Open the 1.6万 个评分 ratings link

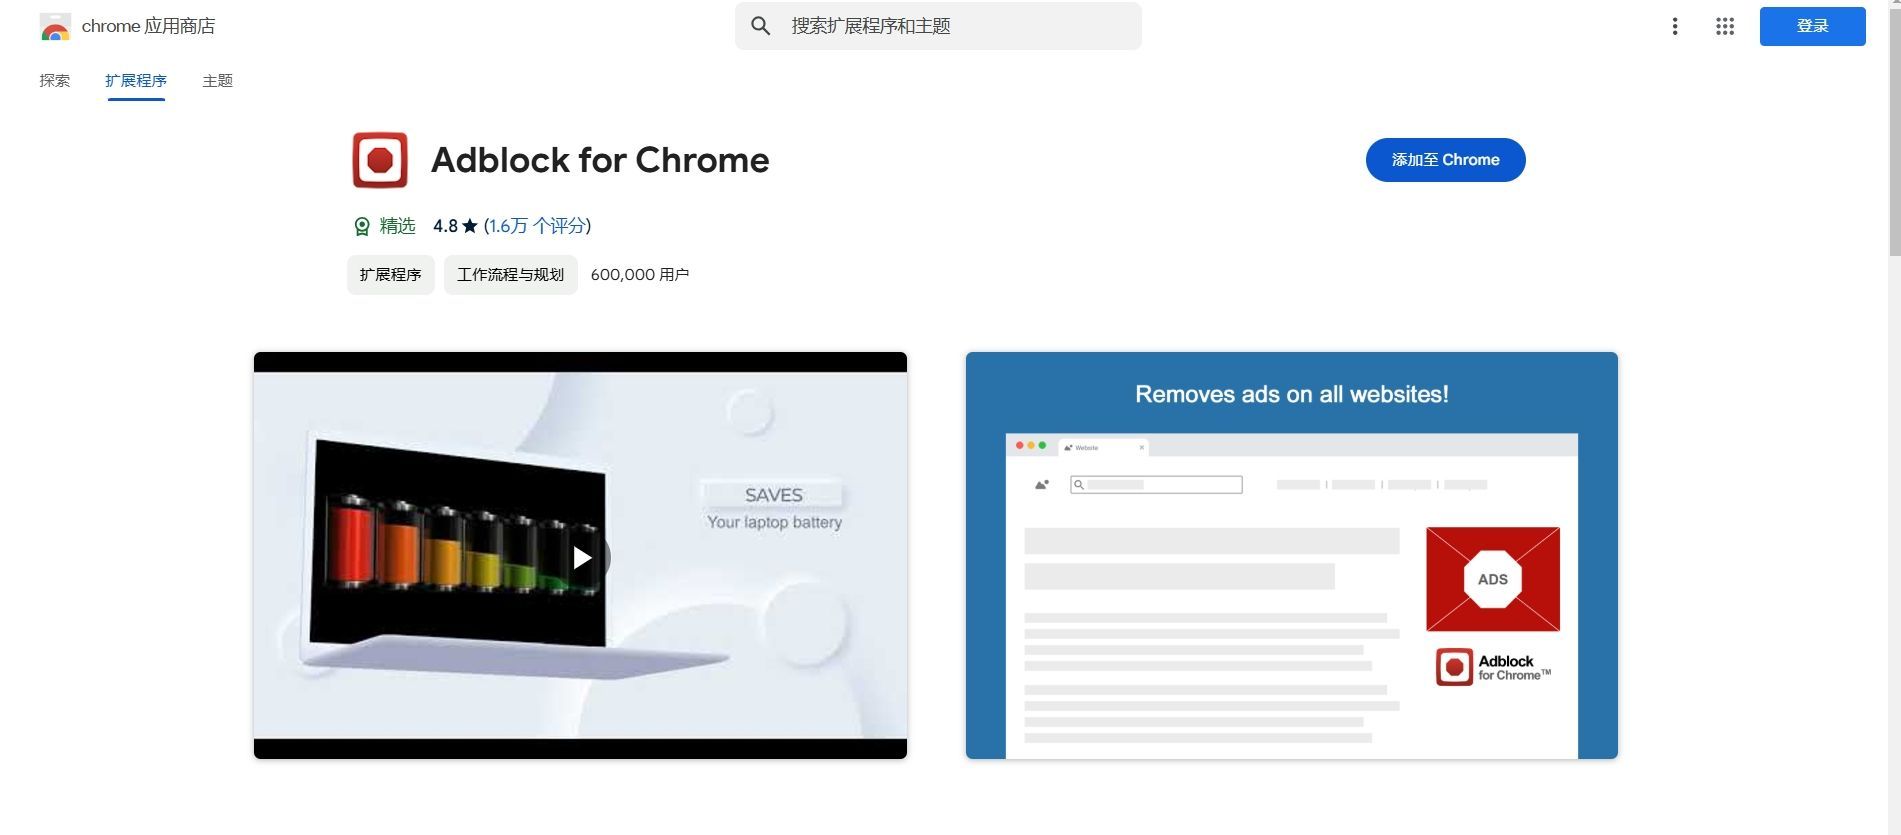point(537,226)
